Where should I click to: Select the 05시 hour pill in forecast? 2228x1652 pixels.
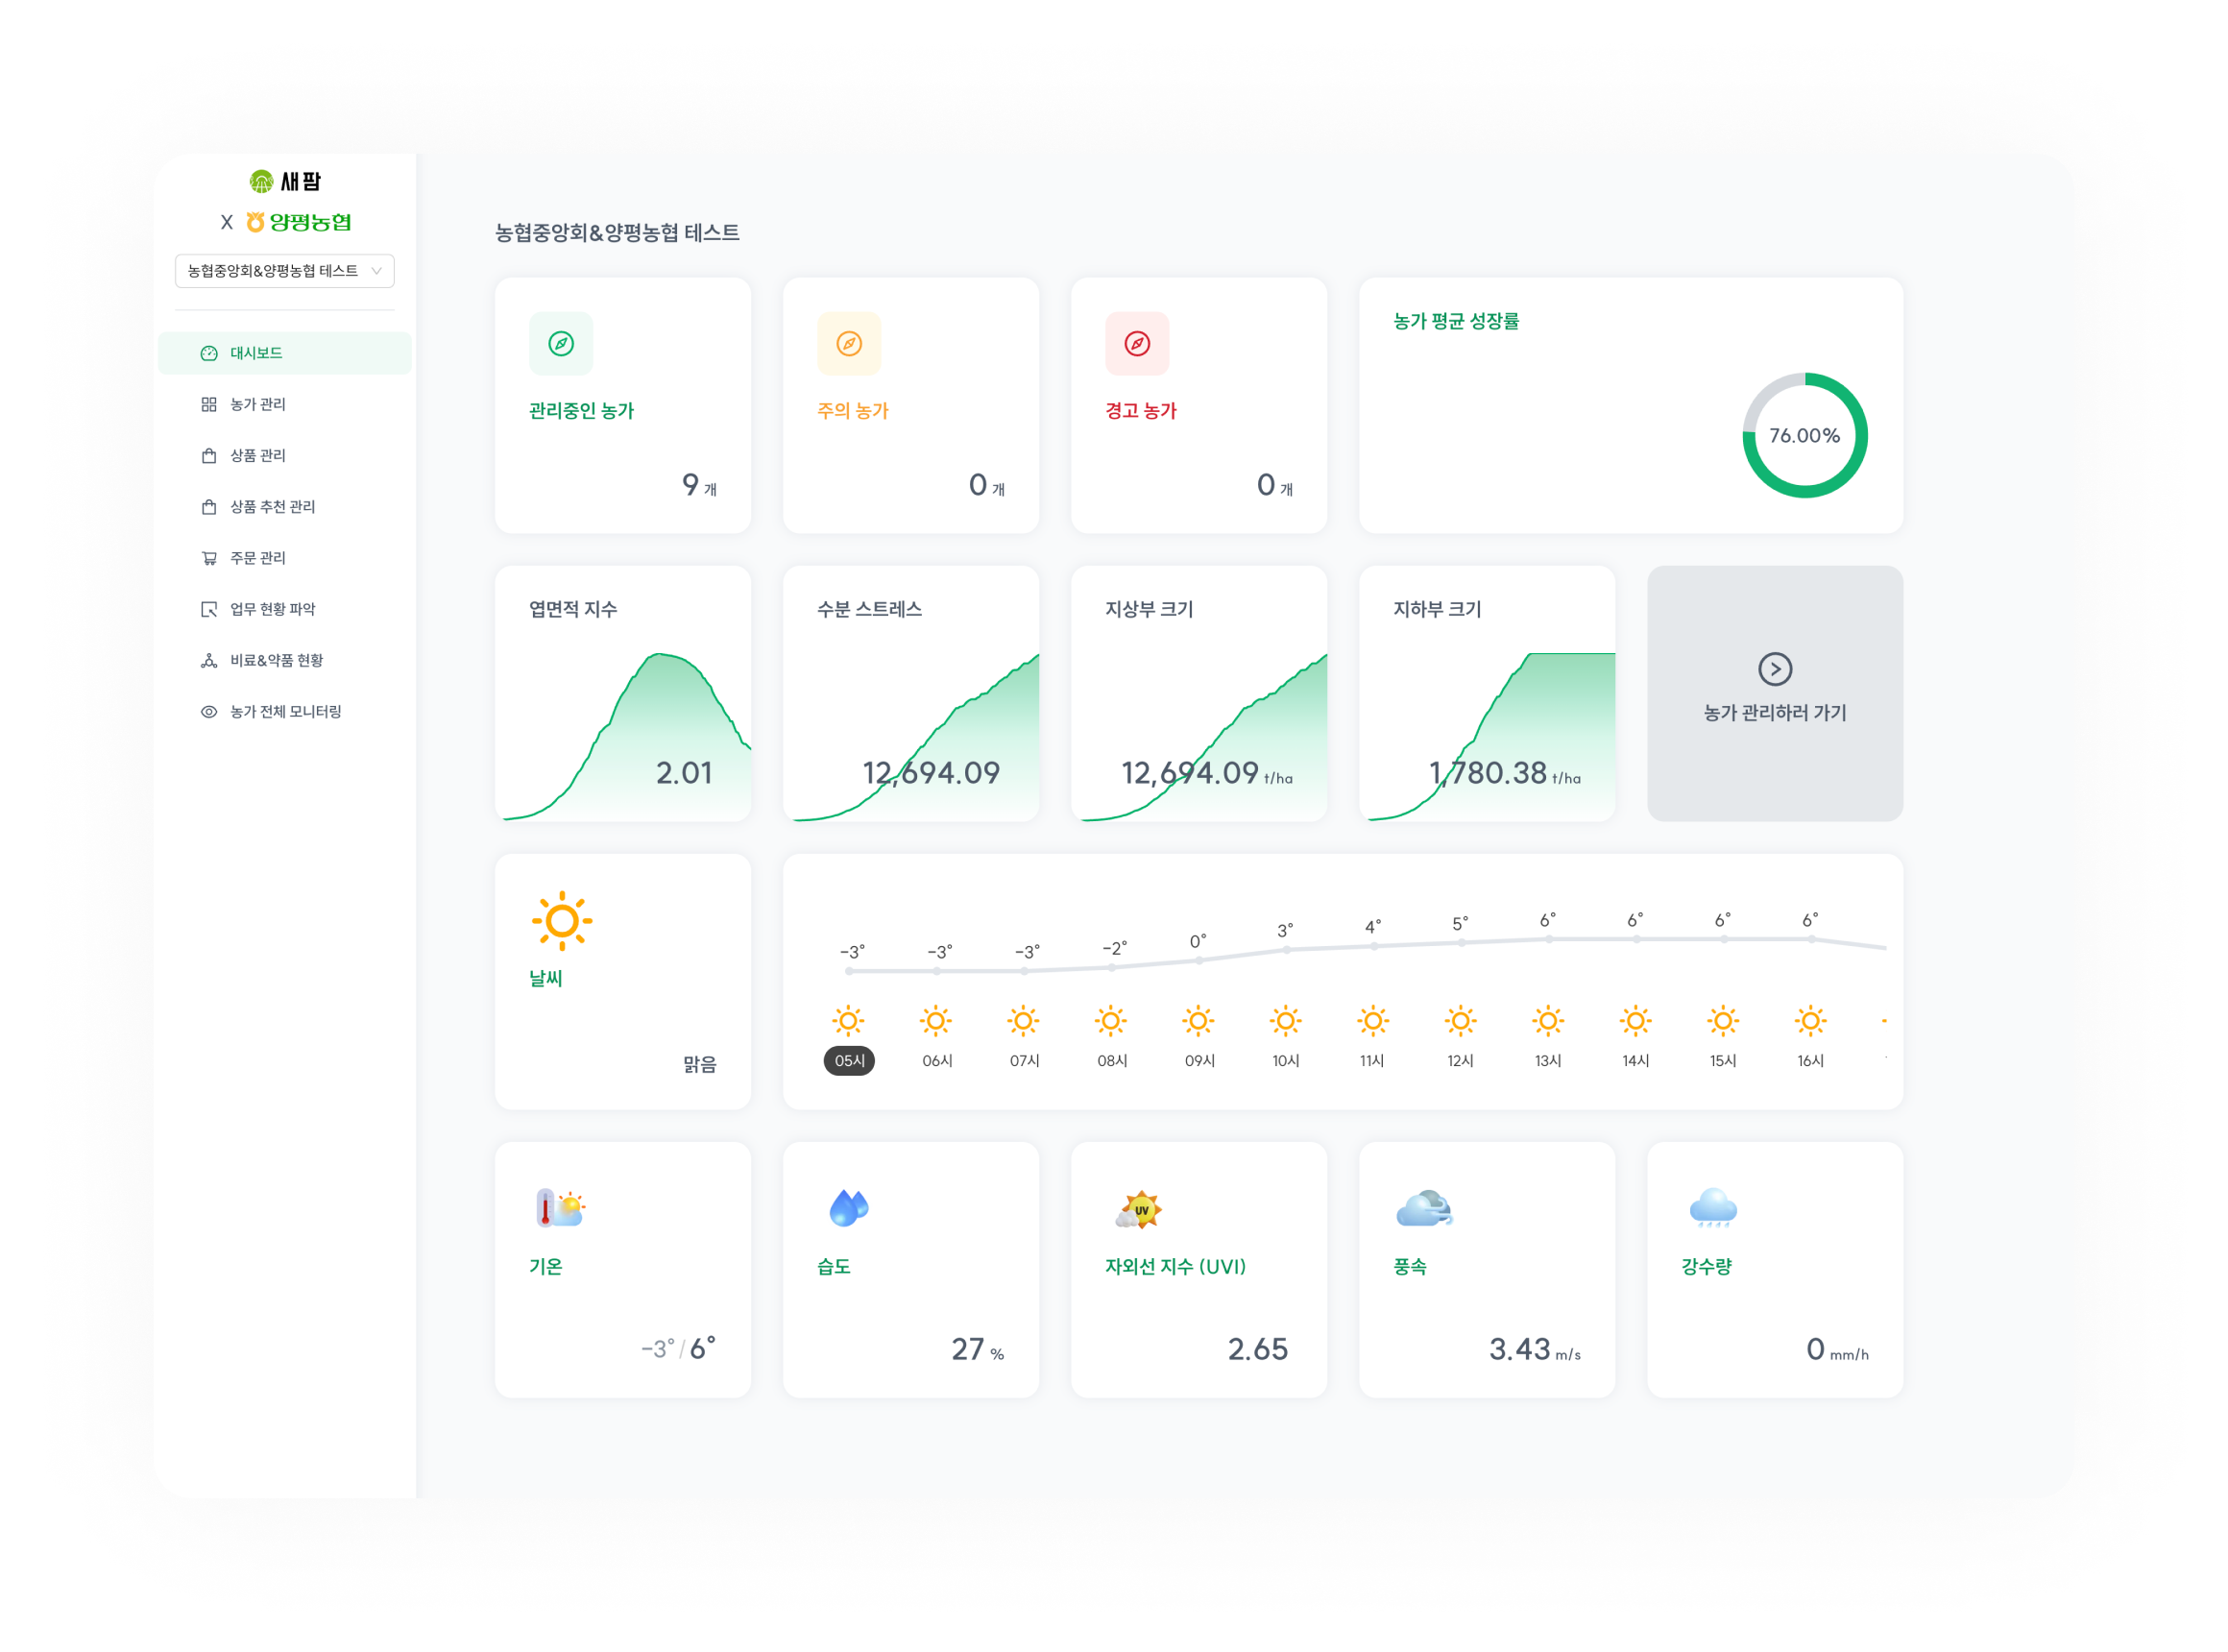coord(849,1061)
